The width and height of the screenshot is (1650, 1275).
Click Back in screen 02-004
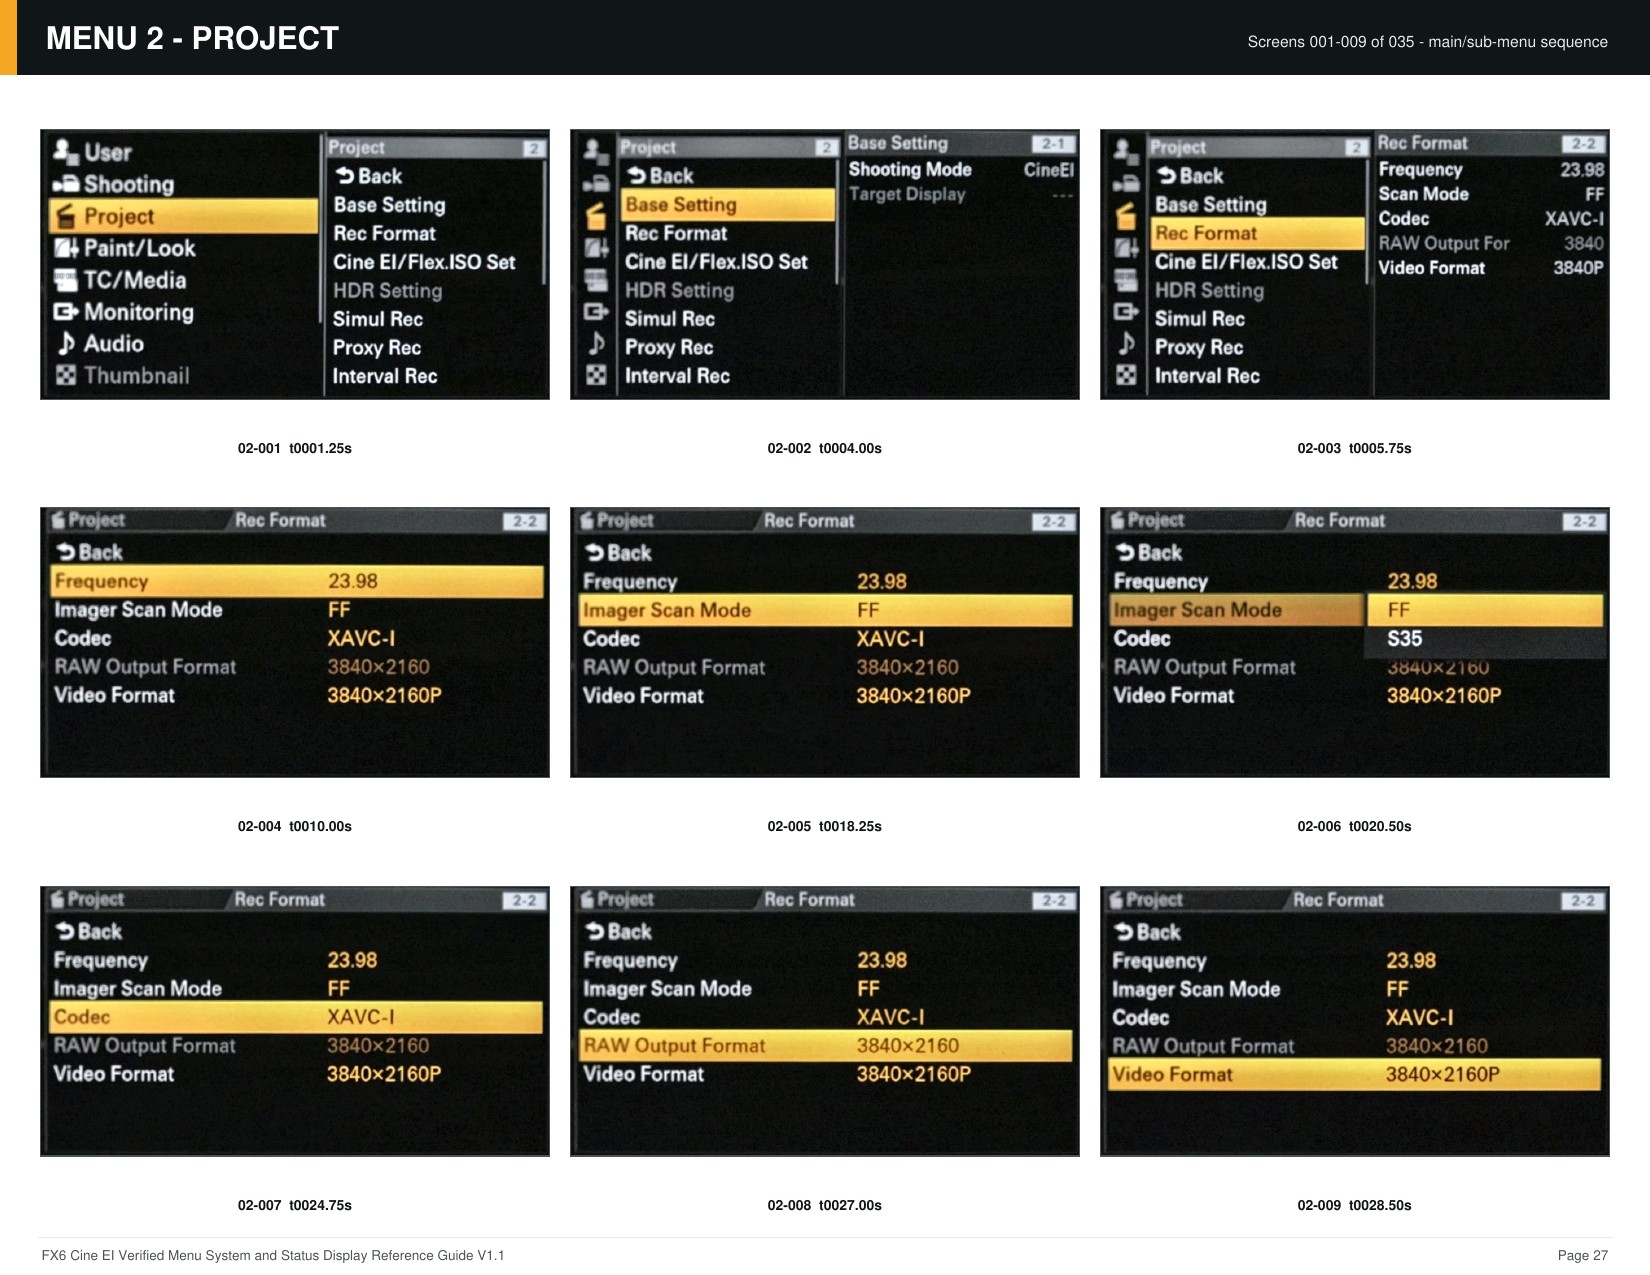[90, 552]
